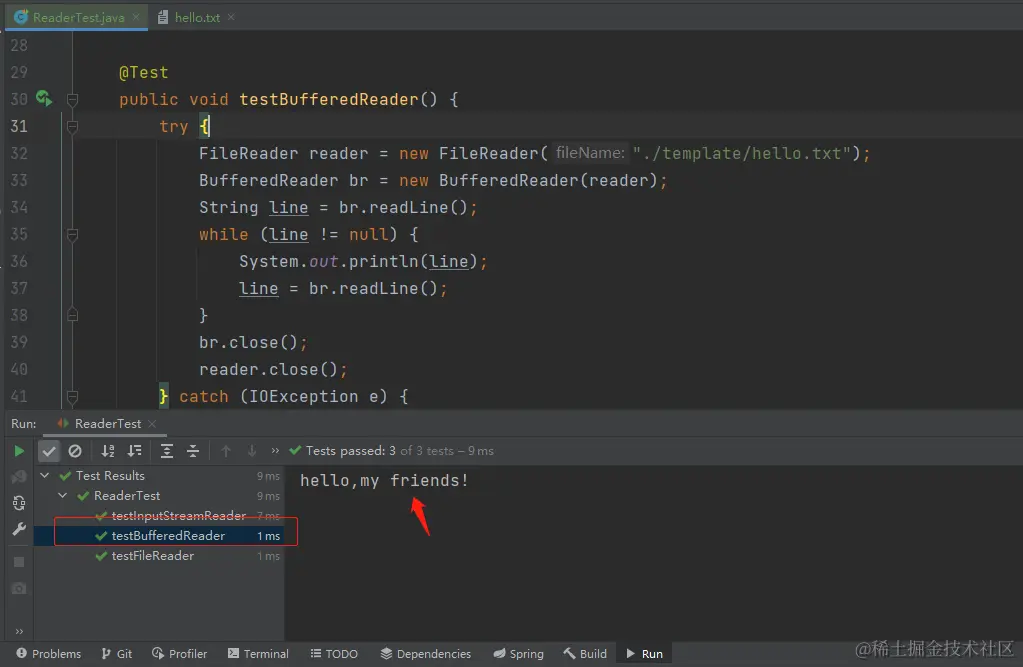Image resolution: width=1023 pixels, height=667 pixels.
Task: Close the ReaderTest.java editor tab
Action: pos(136,17)
